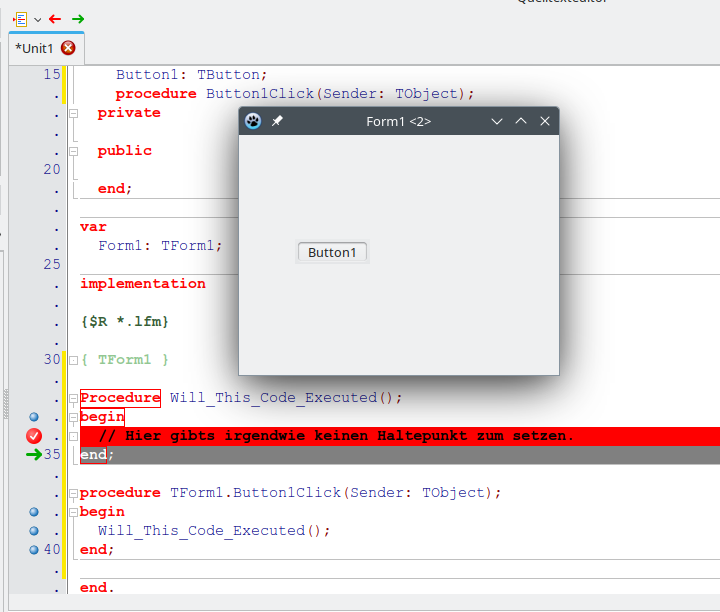Image resolution: width=720 pixels, height=612 pixels.
Task: Click the green execution arrow at line 35
Action: point(34,455)
